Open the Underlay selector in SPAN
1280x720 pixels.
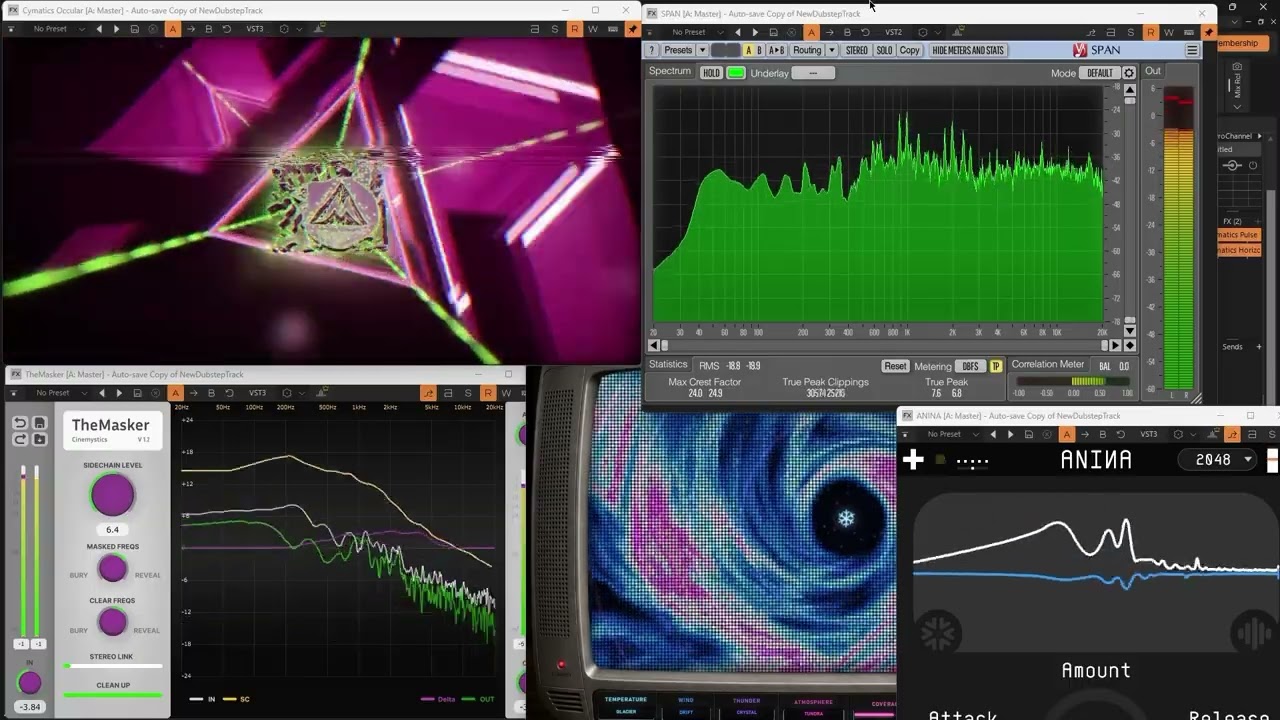813,73
